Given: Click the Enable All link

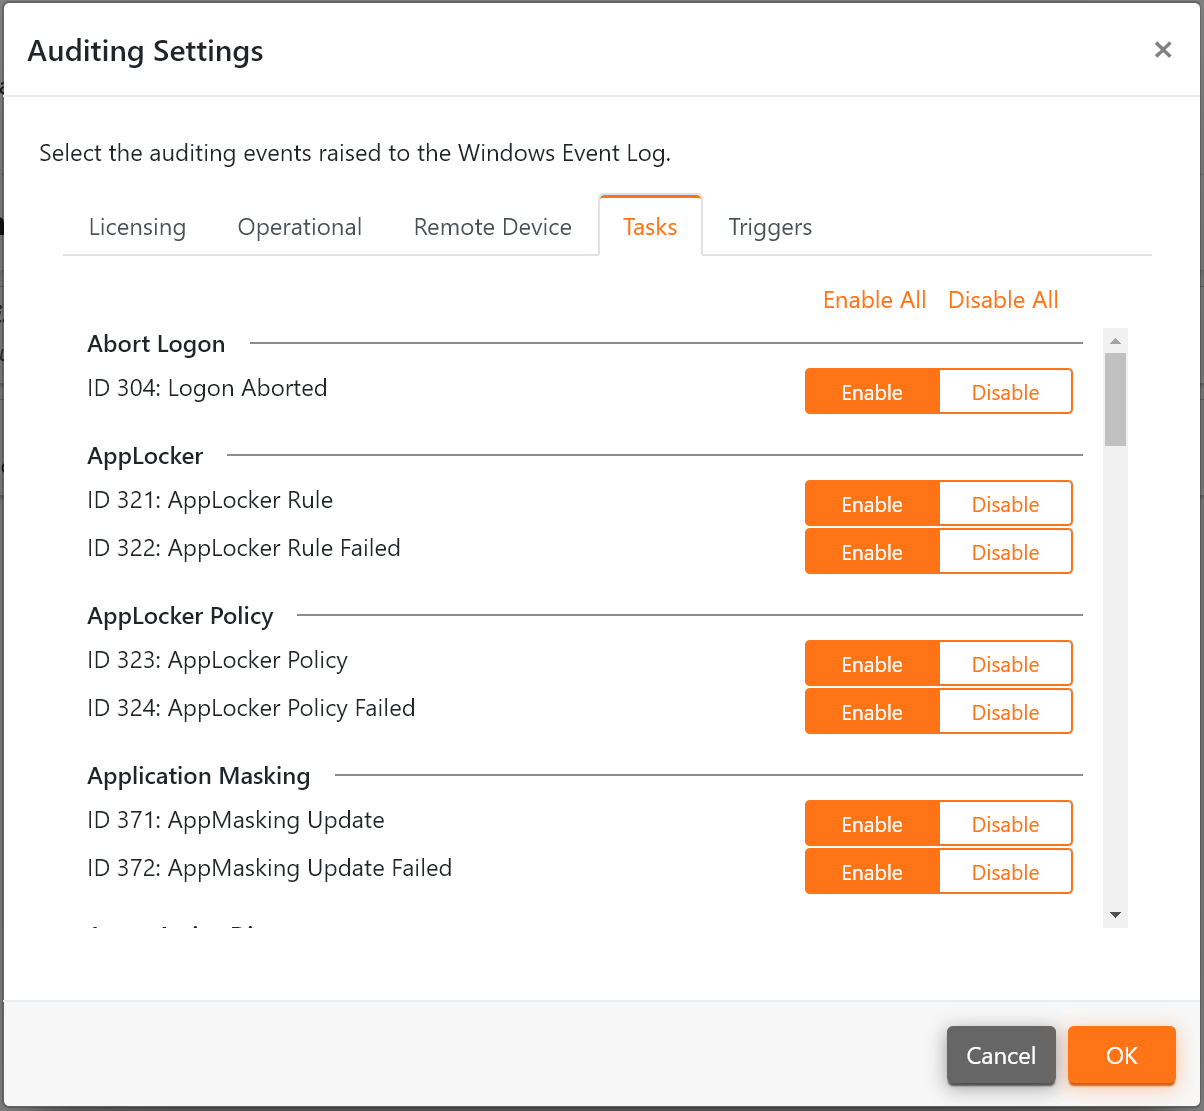Looking at the screenshot, I should [874, 300].
